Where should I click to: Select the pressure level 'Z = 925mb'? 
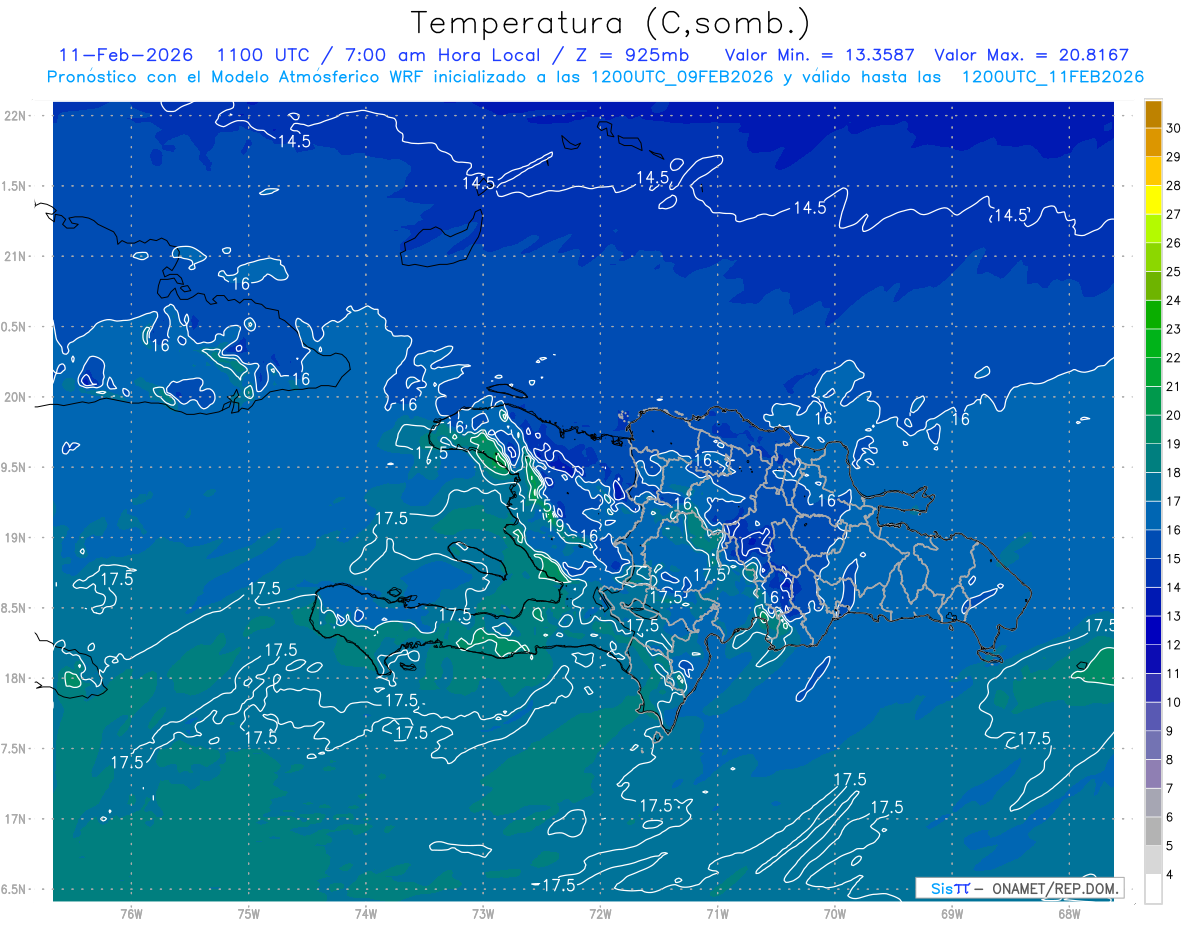pos(634,55)
